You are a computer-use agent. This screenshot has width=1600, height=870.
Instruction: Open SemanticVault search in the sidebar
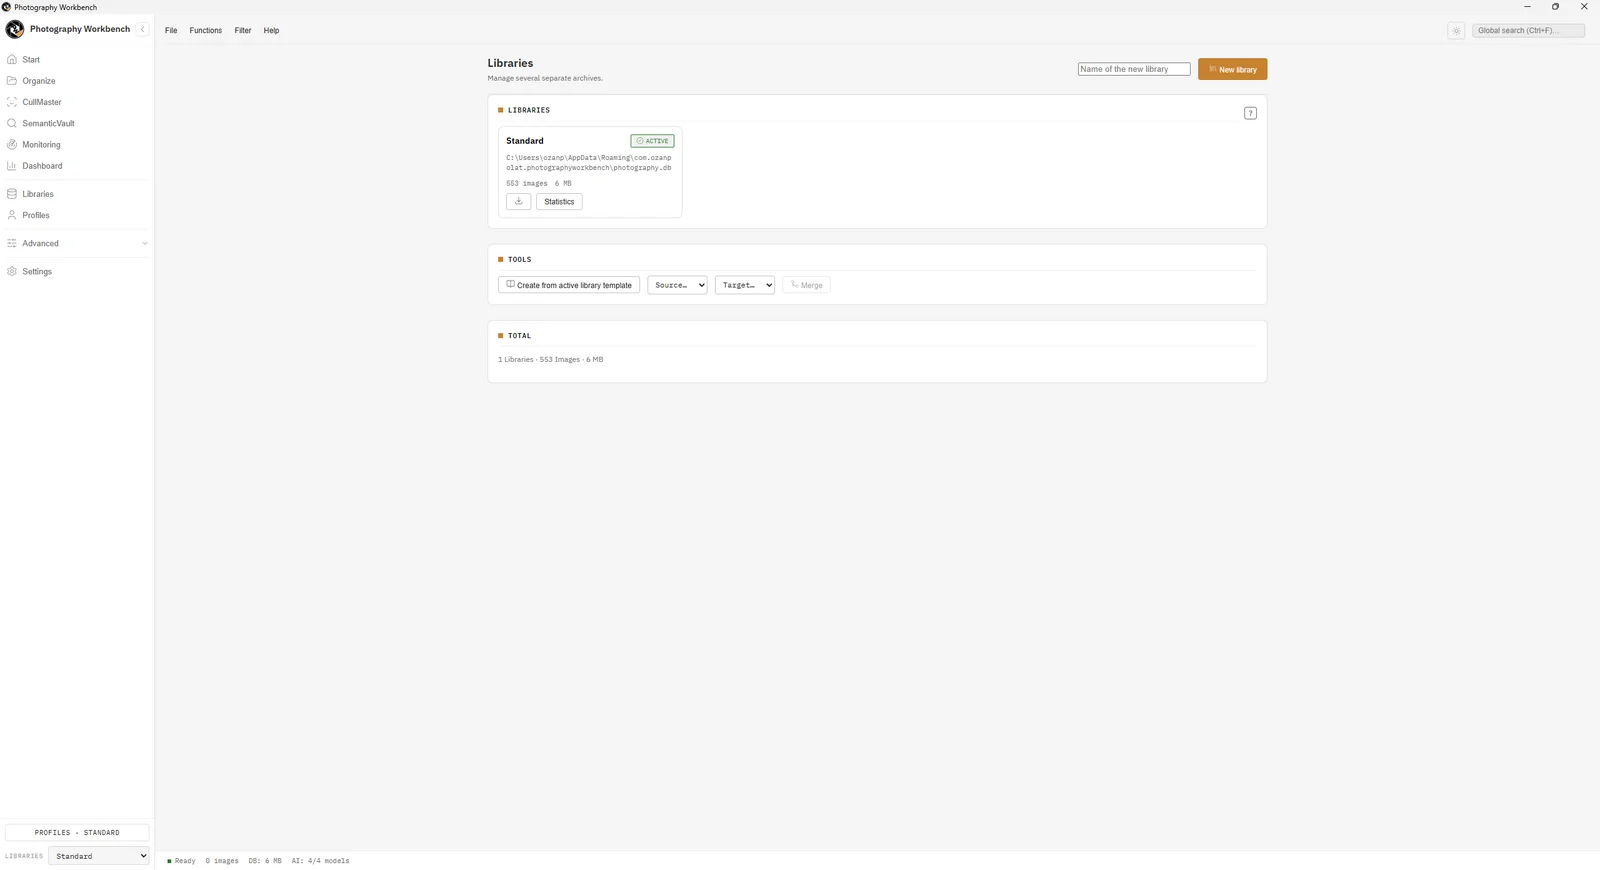click(77, 124)
